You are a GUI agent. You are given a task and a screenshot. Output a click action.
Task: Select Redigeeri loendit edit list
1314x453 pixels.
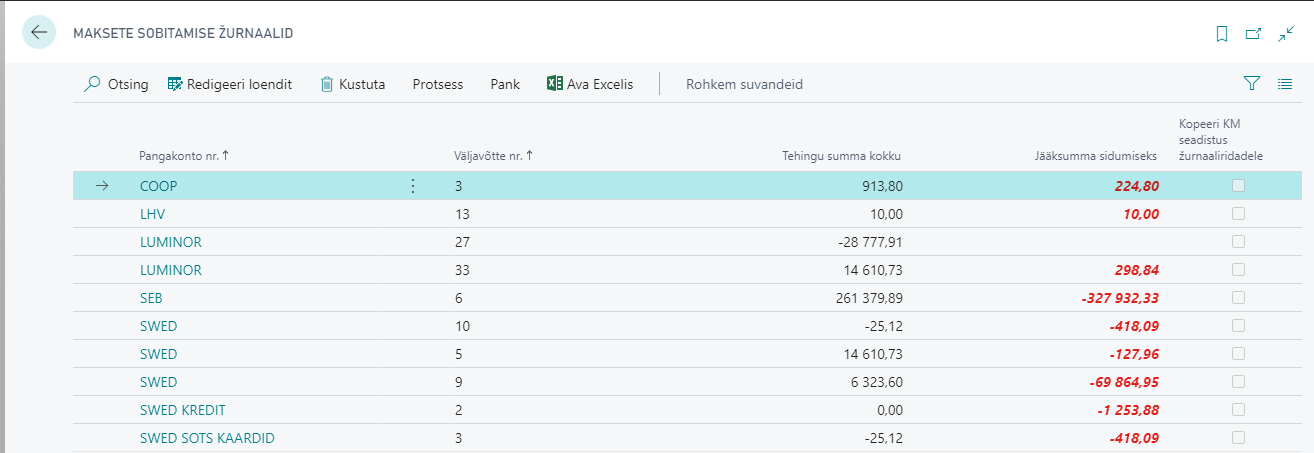point(230,84)
